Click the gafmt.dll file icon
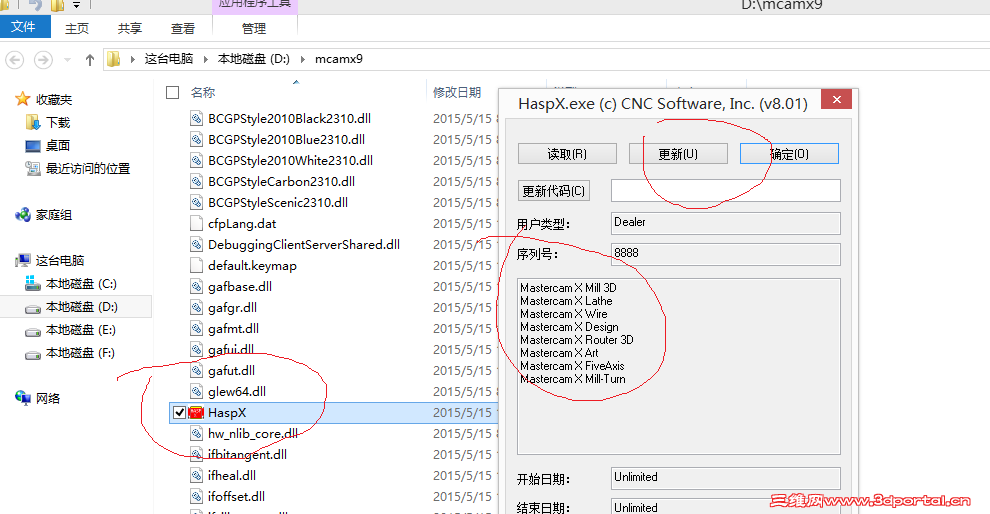 tap(196, 328)
